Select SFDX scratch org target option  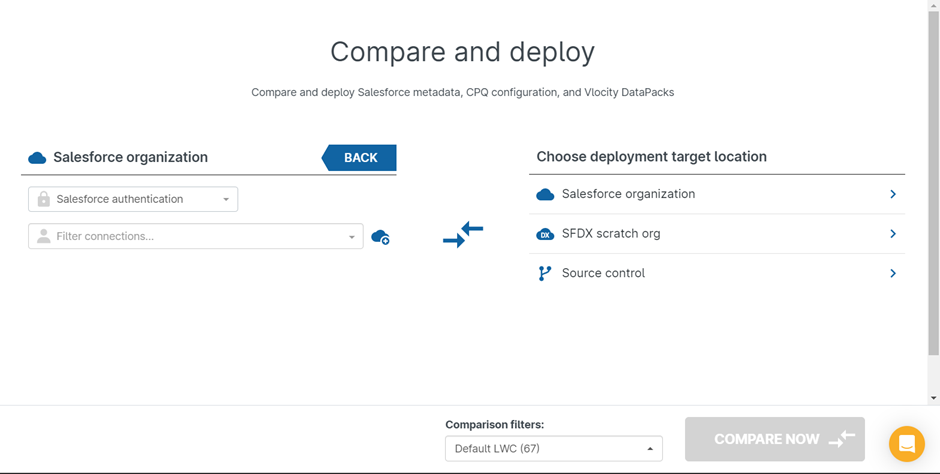611,234
